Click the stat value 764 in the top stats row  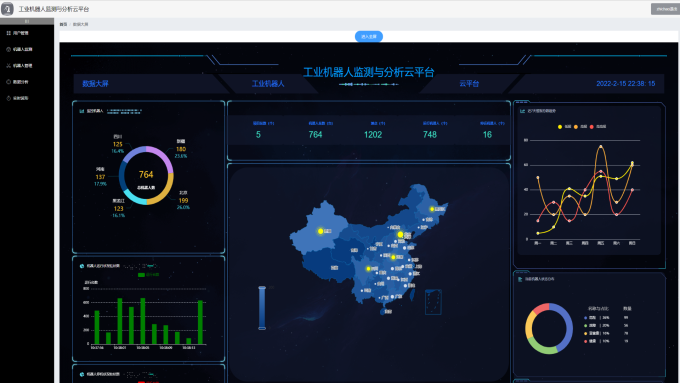tap(315, 134)
